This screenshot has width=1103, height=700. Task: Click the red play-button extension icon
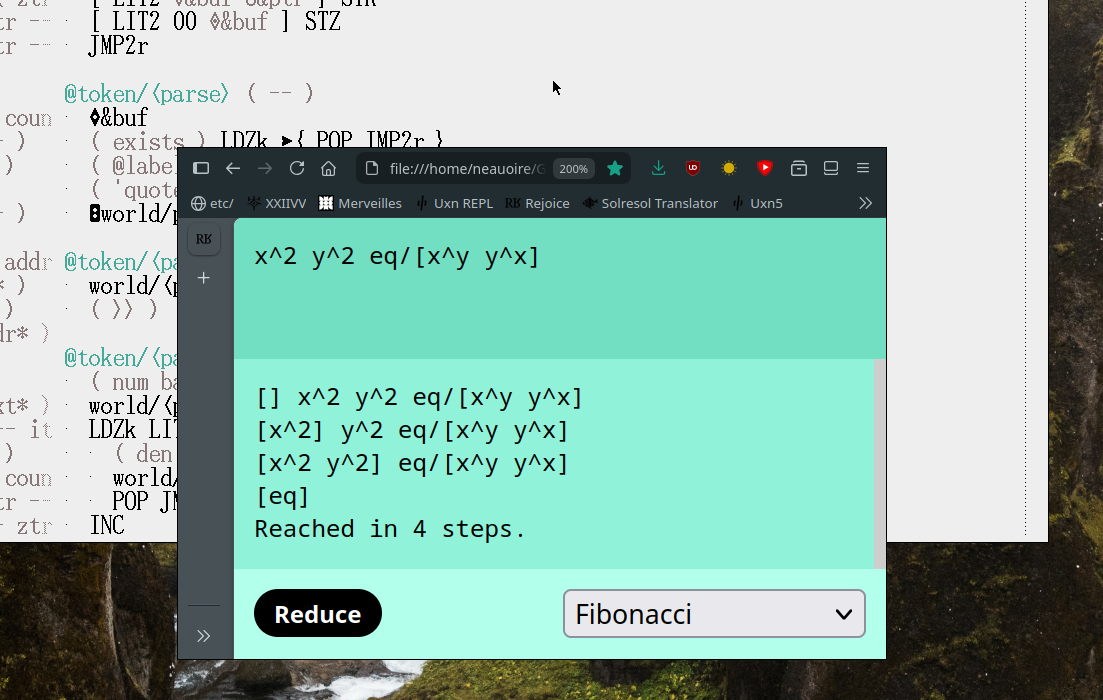(765, 168)
